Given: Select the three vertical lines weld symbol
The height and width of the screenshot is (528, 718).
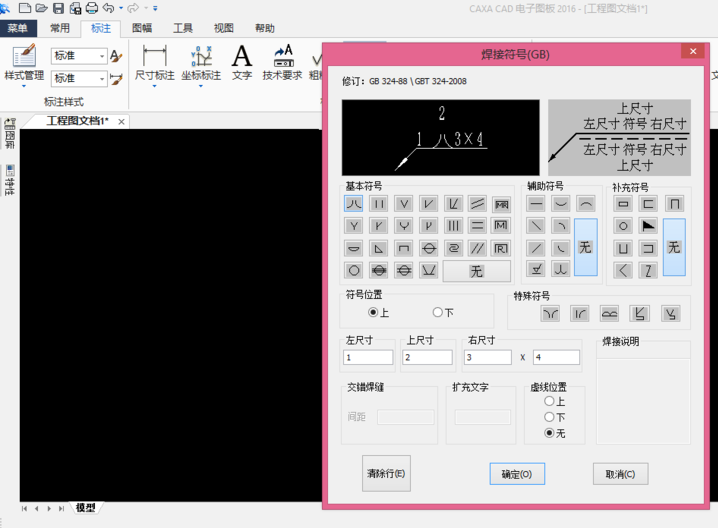Looking at the screenshot, I should point(453,225).
